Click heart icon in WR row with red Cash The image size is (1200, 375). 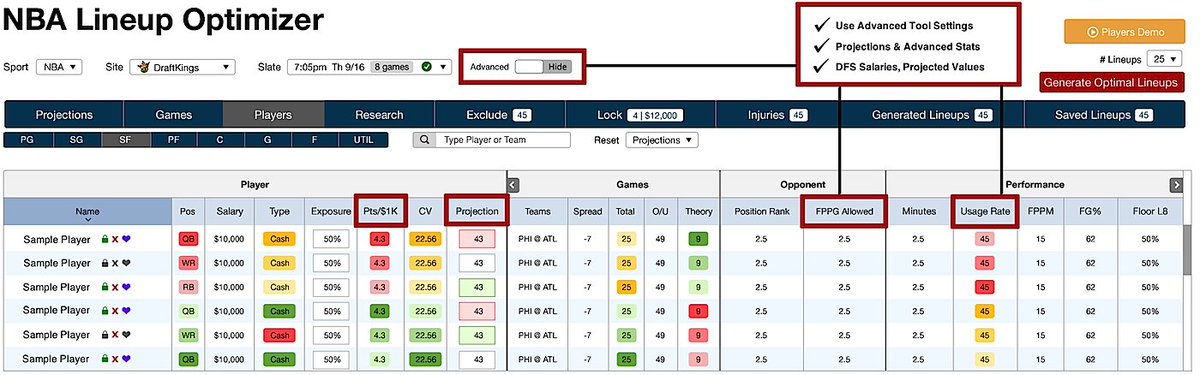[127, 334]
